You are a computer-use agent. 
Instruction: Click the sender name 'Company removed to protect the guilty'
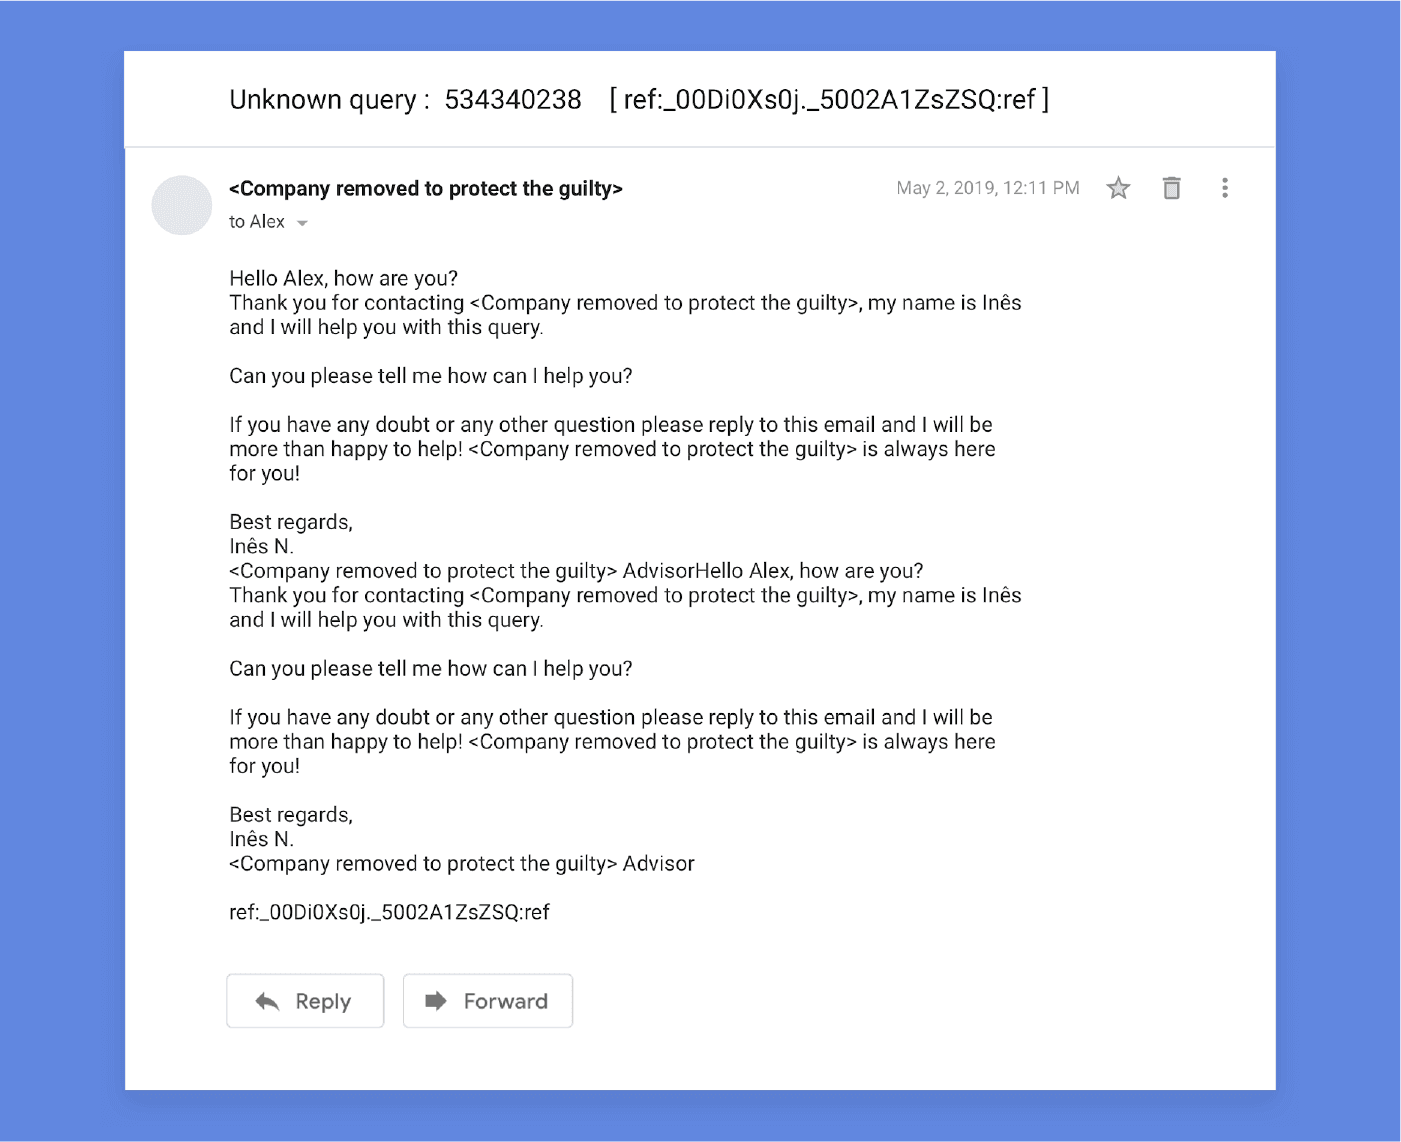(x=426, y=188)
